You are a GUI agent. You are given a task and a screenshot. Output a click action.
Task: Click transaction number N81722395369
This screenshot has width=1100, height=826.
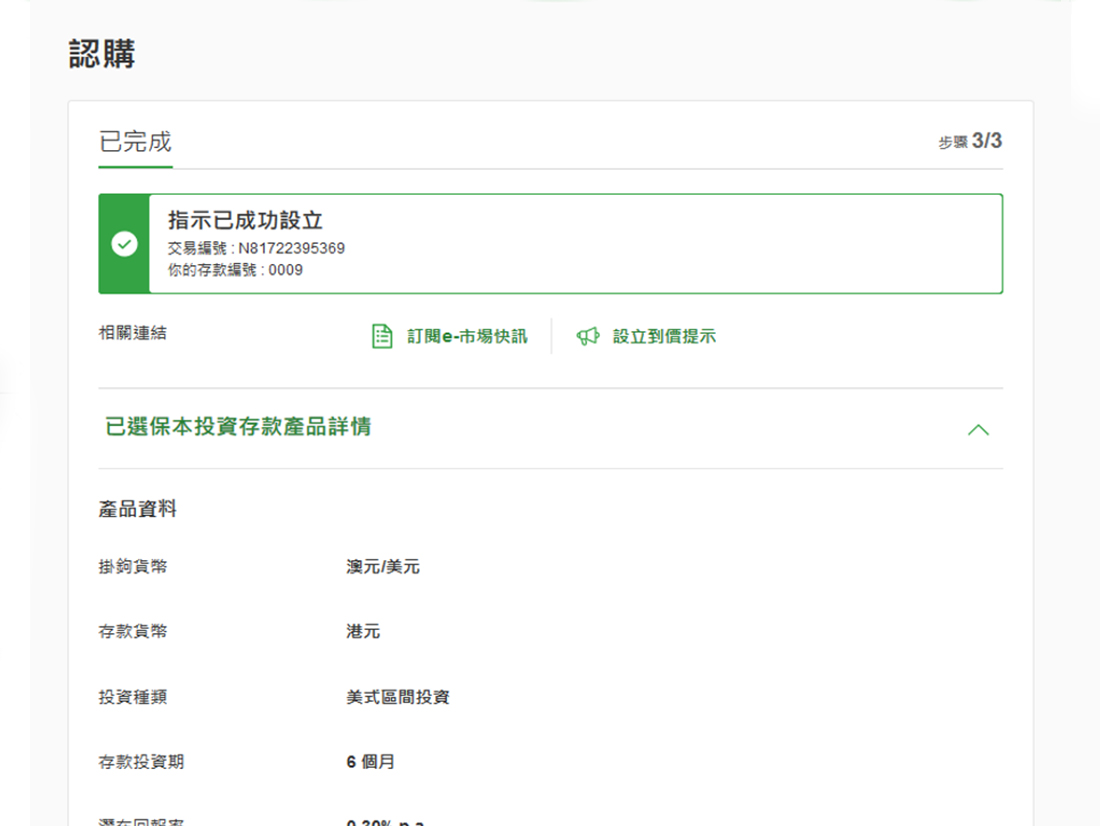pyautogui.click(x=291, y=248)
